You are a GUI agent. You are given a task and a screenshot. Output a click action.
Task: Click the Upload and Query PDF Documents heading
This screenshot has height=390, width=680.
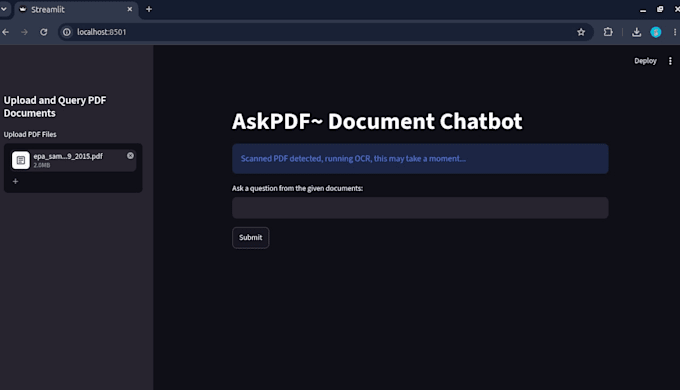pyautogui.click(x=55, y=107)
